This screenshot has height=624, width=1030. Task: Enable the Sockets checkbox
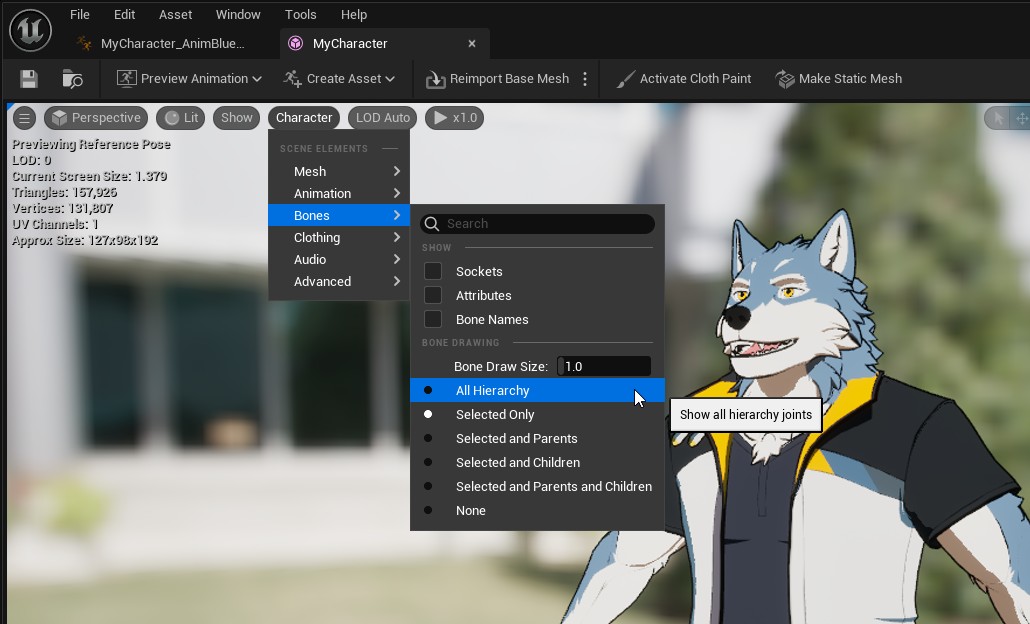pyautogui.click(x=433, y=271)
